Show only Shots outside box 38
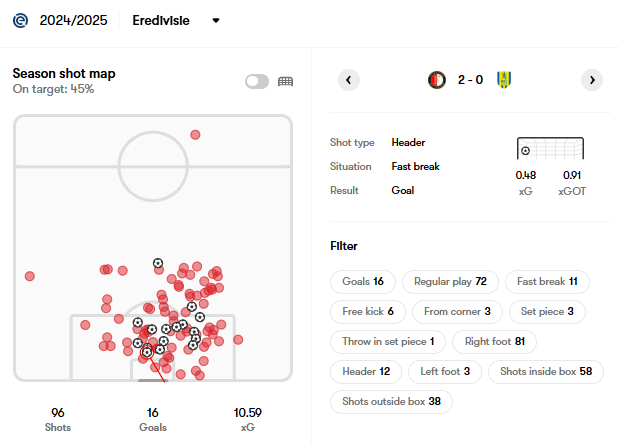This screenshot has width=619, height=443. 391,402
